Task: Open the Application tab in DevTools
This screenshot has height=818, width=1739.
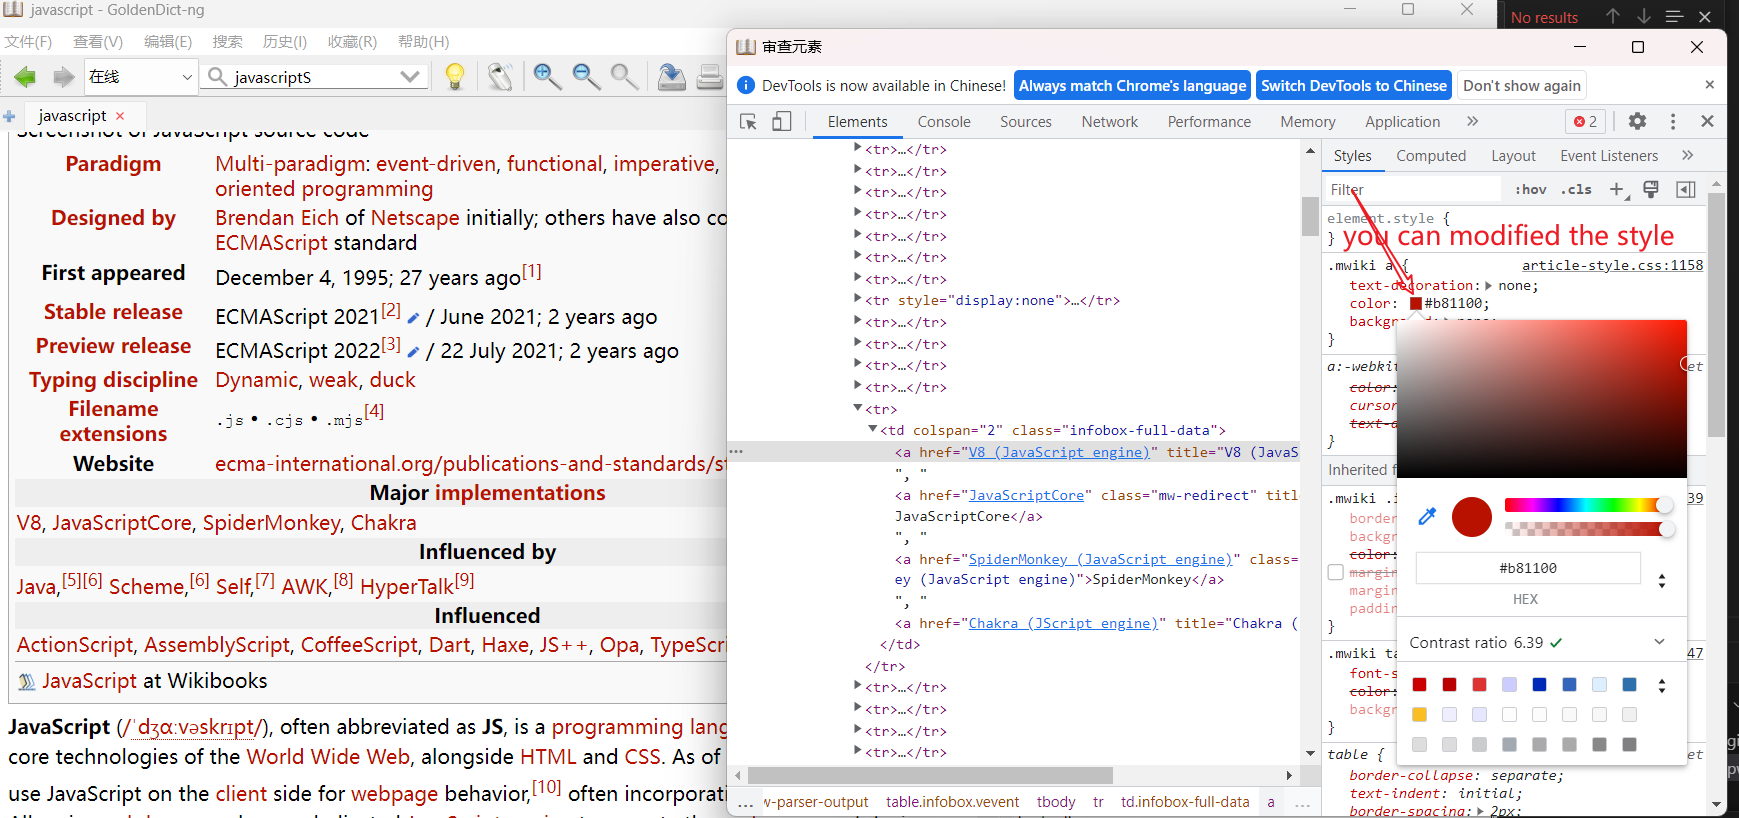Action: pos(1402,121)
